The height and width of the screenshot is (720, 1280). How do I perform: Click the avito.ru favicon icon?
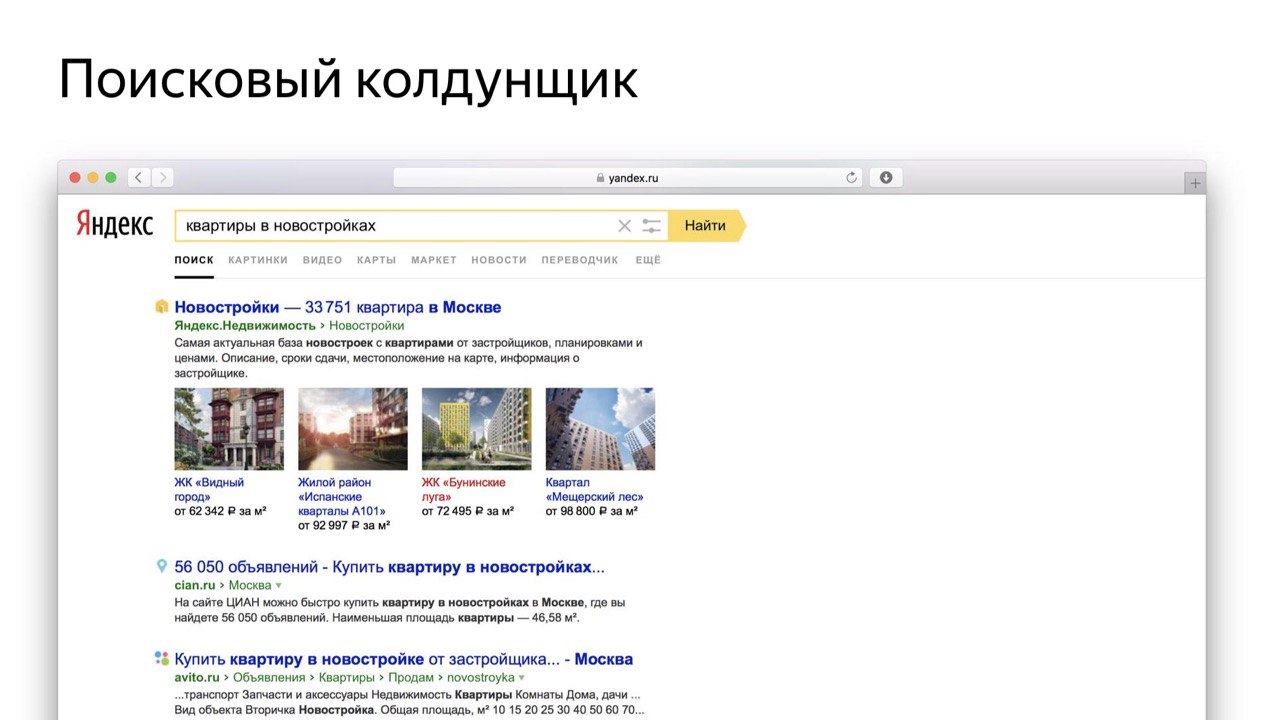(x=161, y=658)
